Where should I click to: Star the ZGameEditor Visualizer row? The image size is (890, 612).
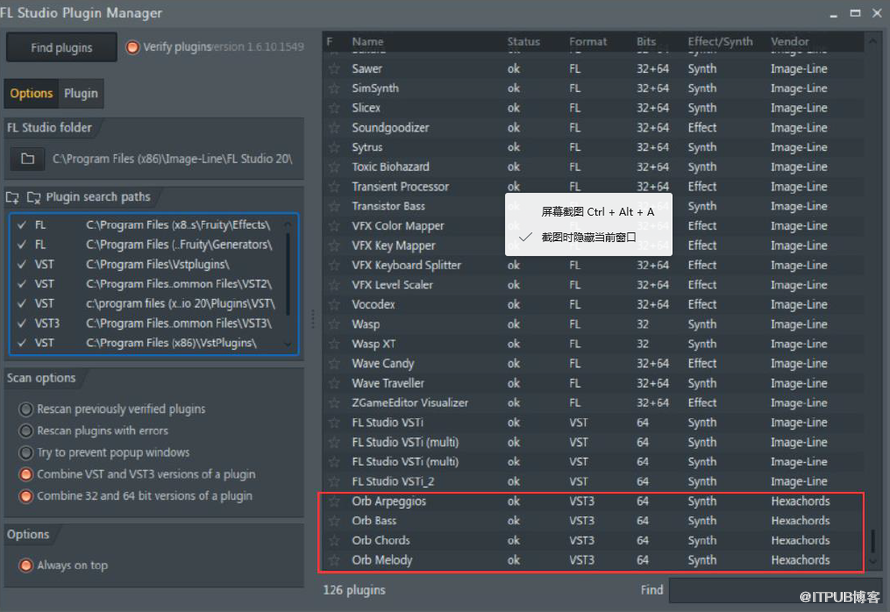pyautogui.click(x=334, y=403)
